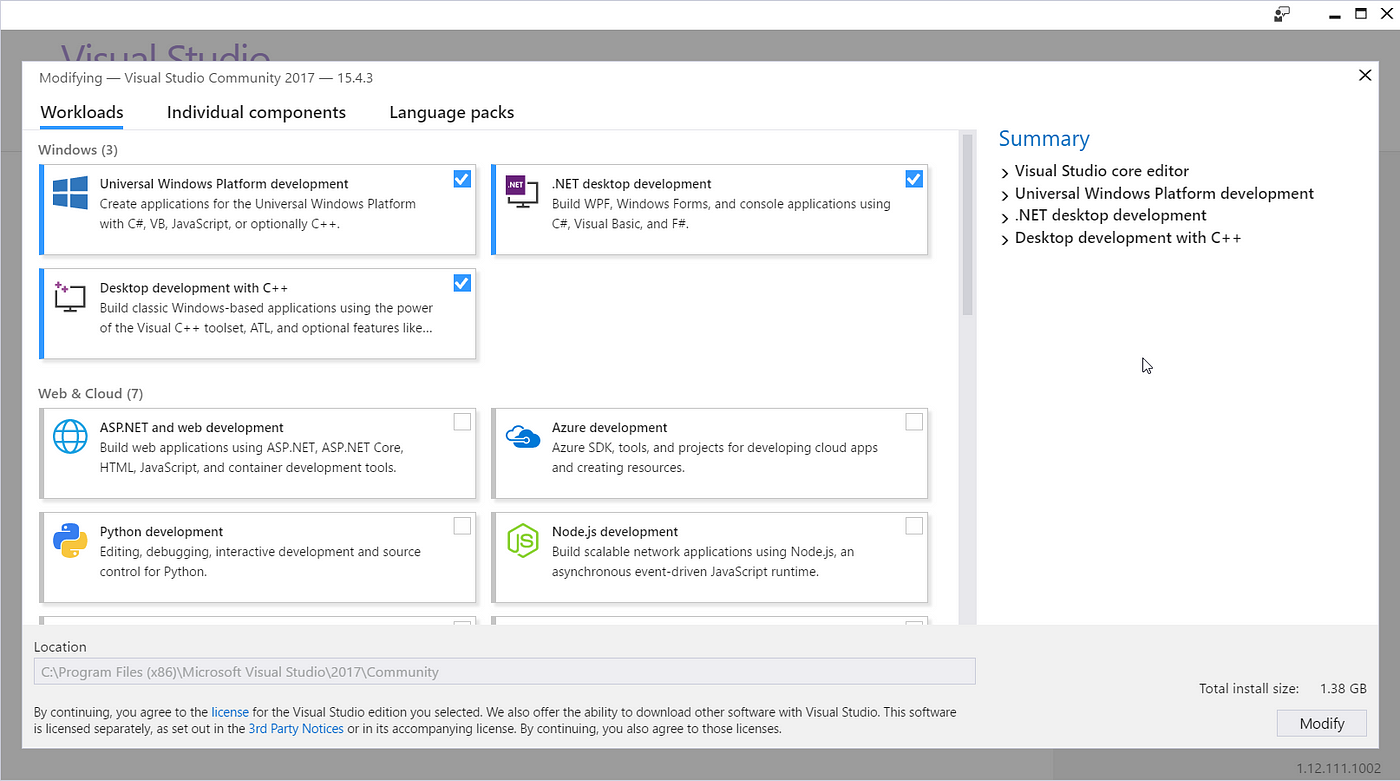Check Python development workload
The height and width of the screenshot is (781, 1400).
coord(462,526)
